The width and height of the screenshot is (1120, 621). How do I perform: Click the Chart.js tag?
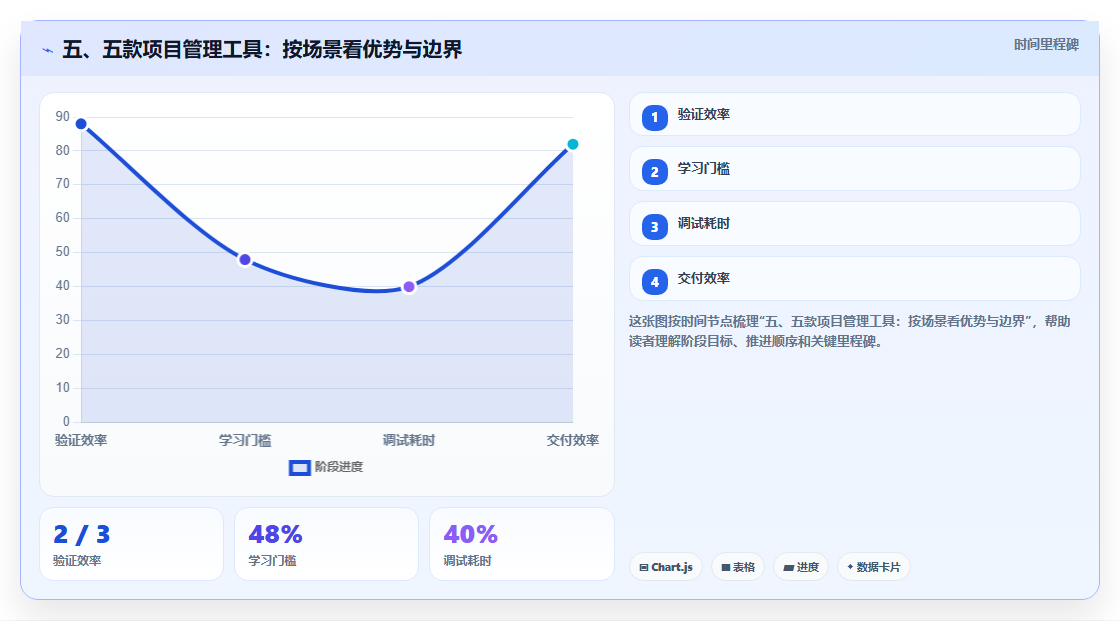point(666,567)
